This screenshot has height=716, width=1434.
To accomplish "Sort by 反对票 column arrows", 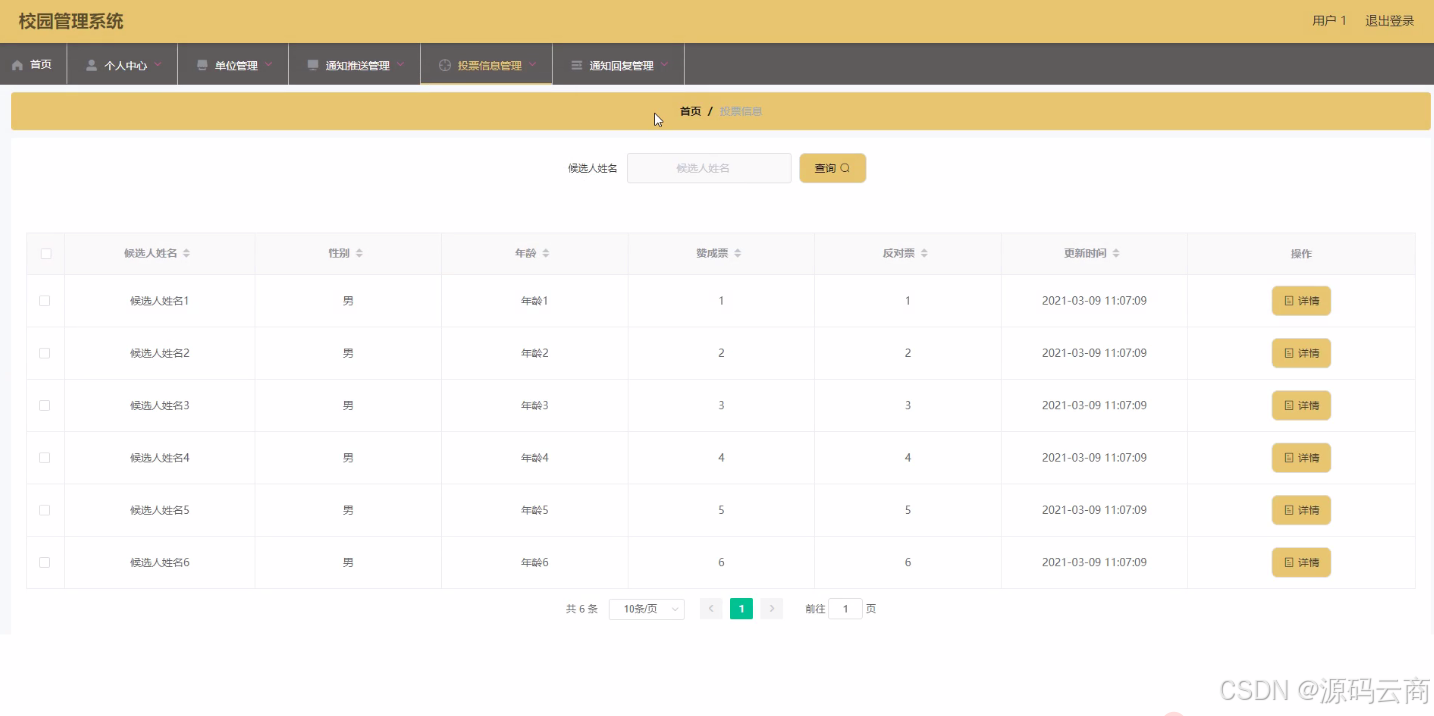I will coord(924,254).
